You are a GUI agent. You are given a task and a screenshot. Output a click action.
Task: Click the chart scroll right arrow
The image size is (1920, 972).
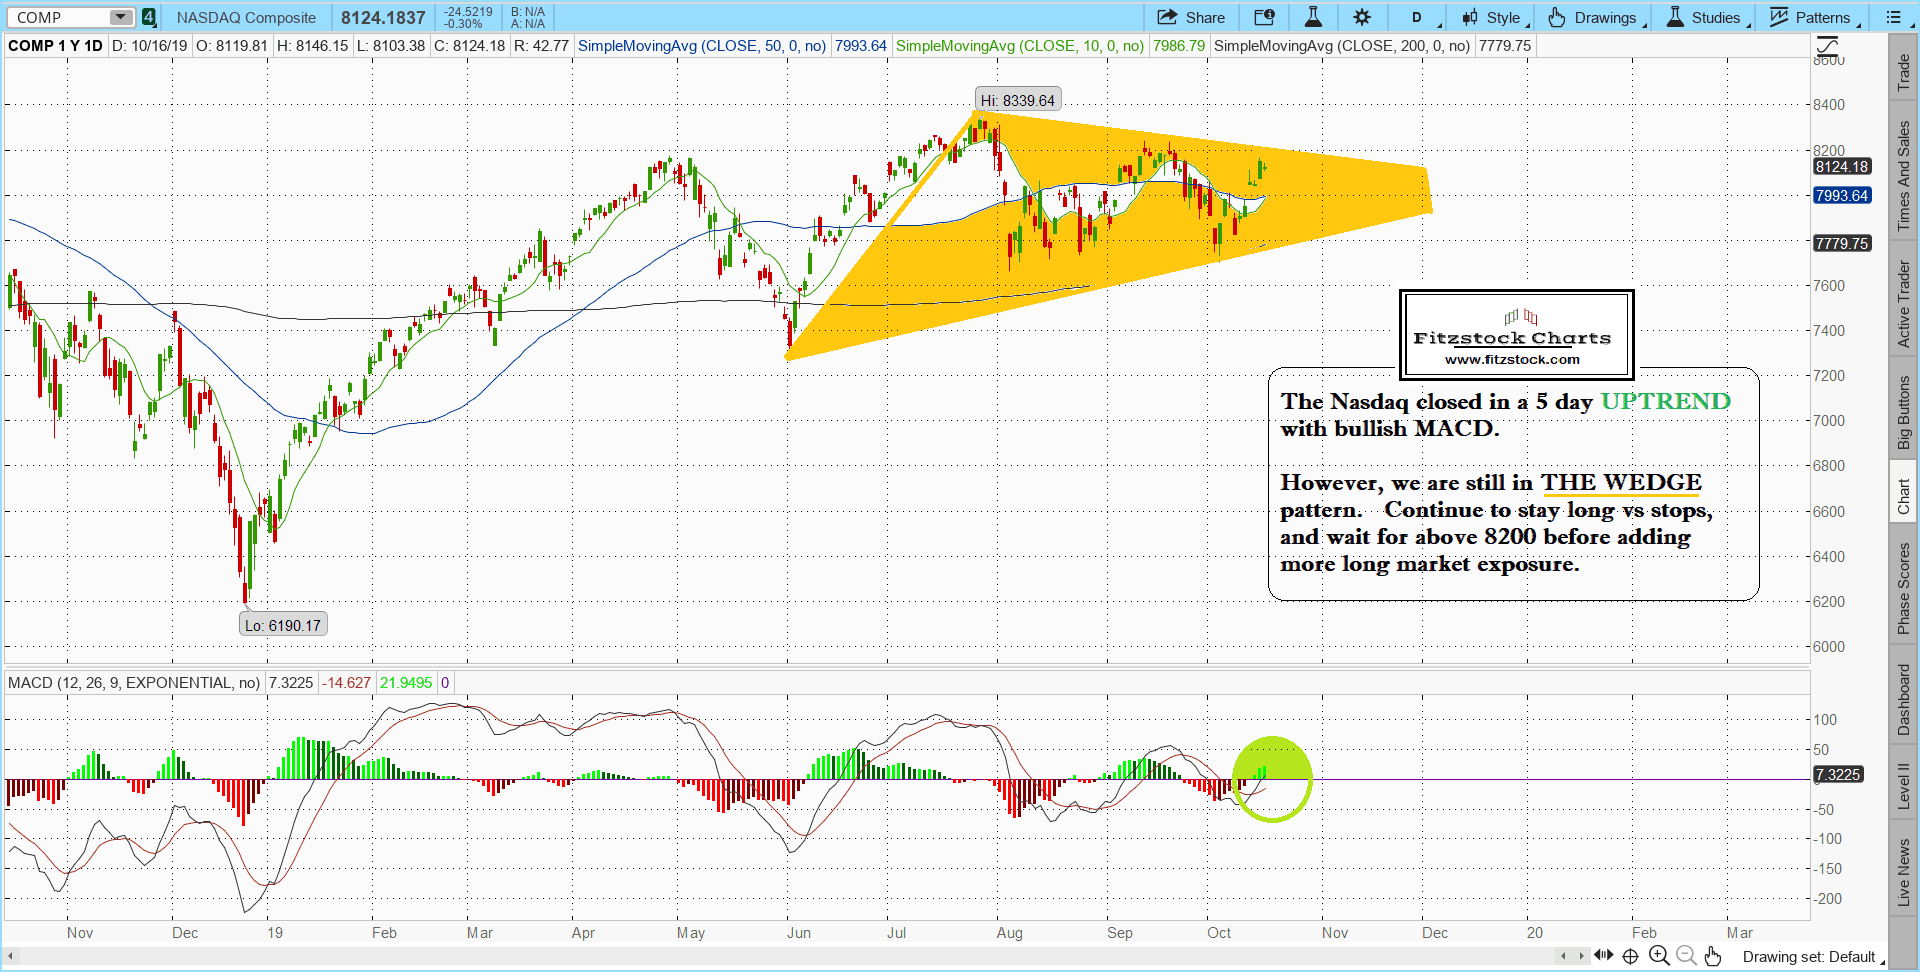click(x=1581, y=956)
